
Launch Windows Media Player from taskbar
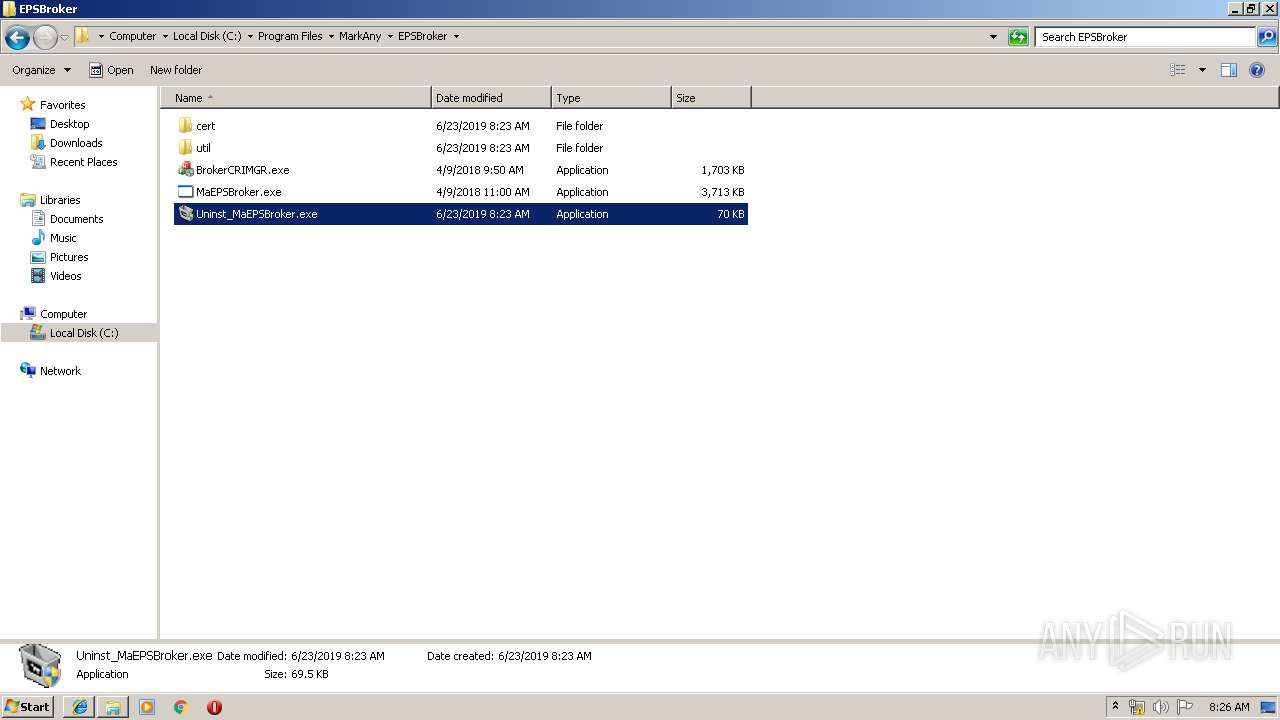click(147, 707)
